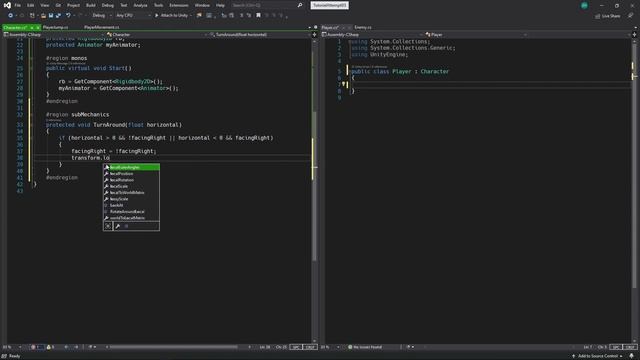Switch to the Enemy.cs tab

(x=363, y=27)
